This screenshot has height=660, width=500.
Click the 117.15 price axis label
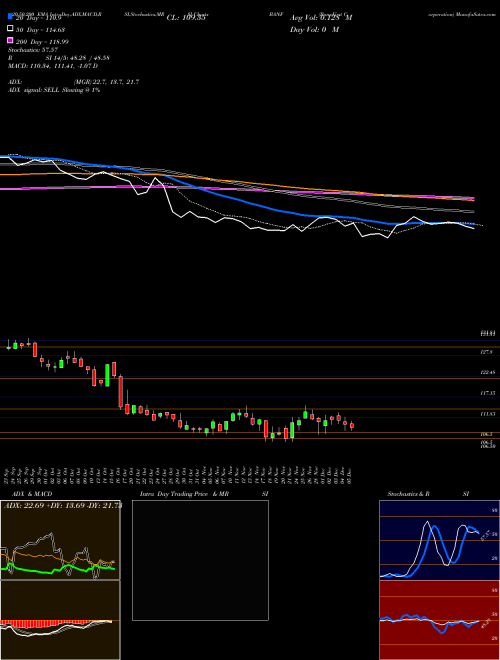point(488,393)
